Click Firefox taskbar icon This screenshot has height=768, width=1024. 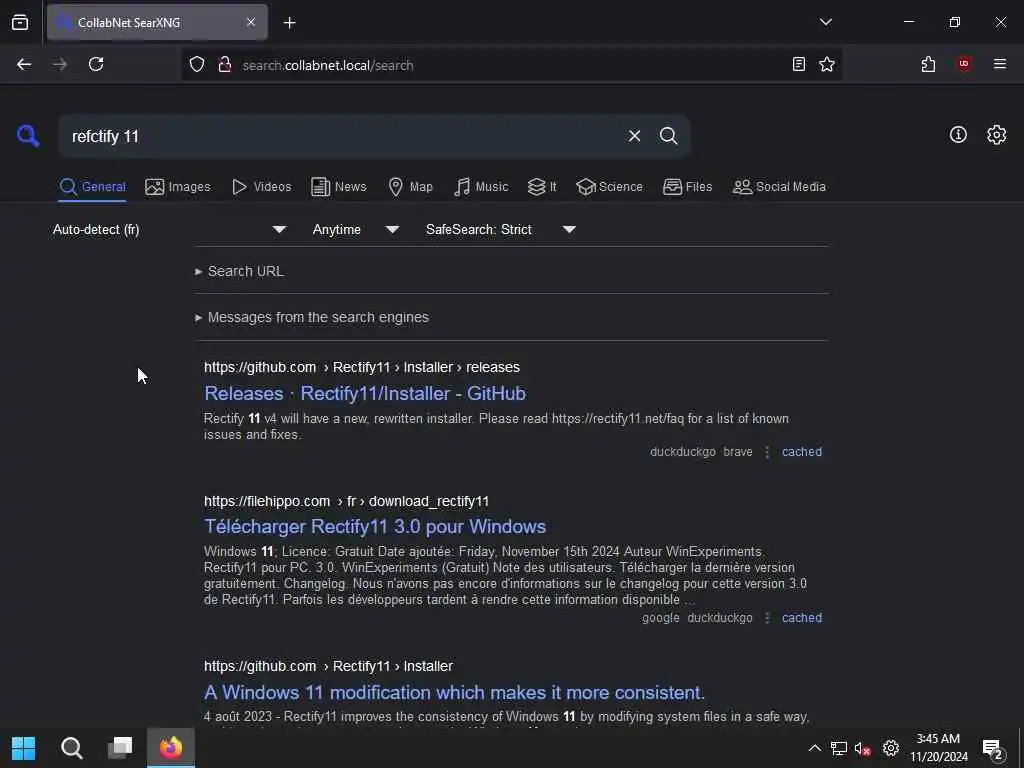coord(170,748)
